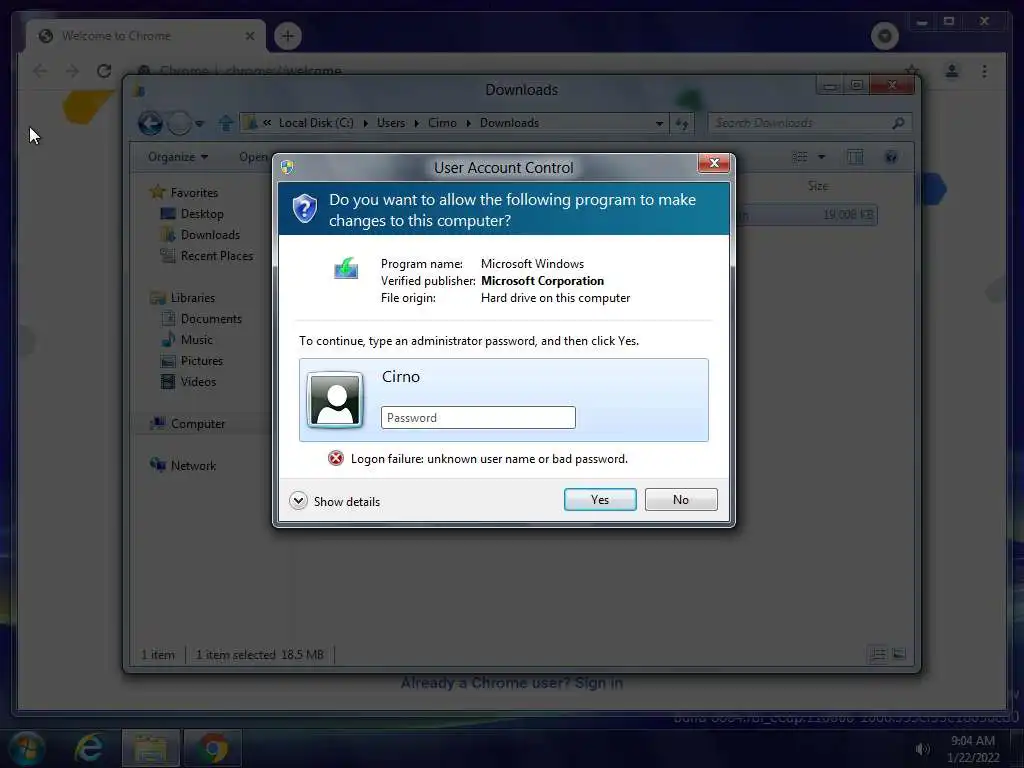Select Cirno in address bar path
The image size is (1024, 768).
tap(442, 123)
